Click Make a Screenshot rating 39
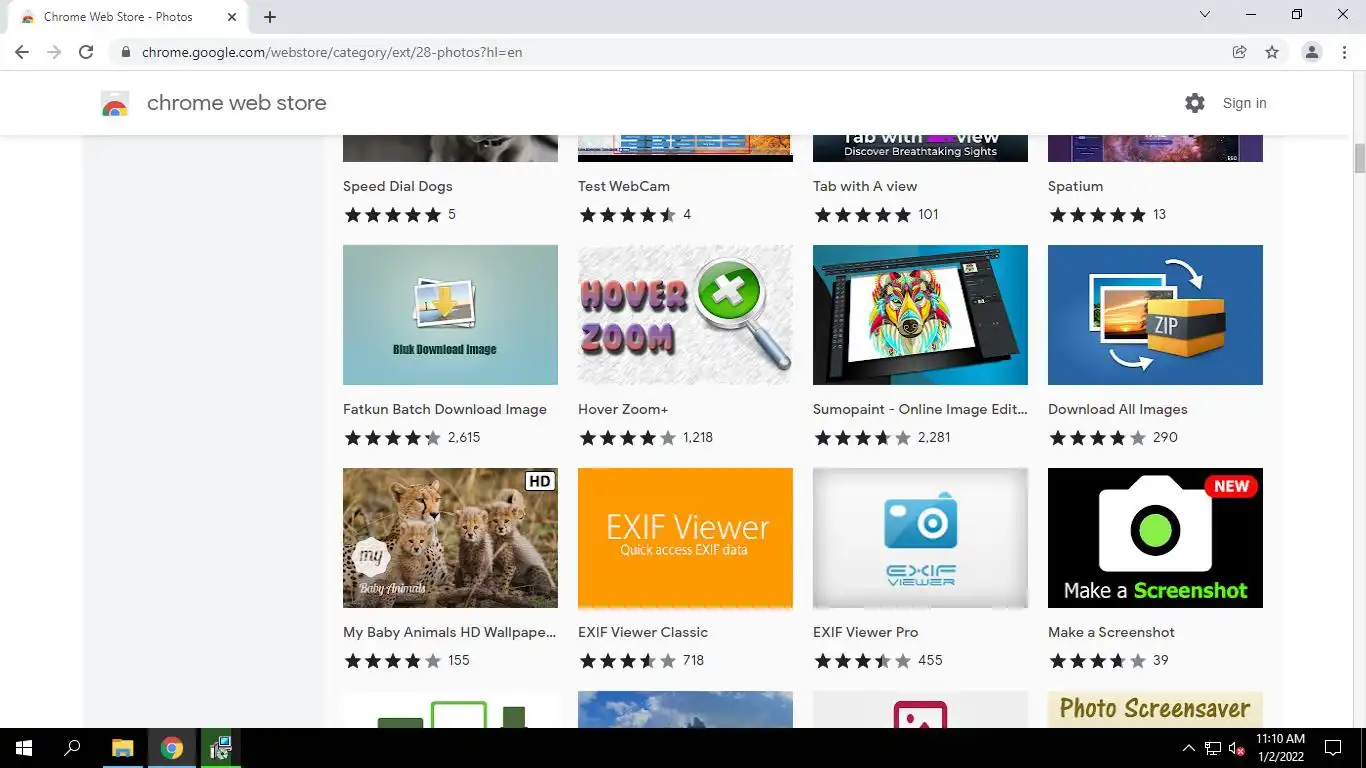 coord(1108,660)
